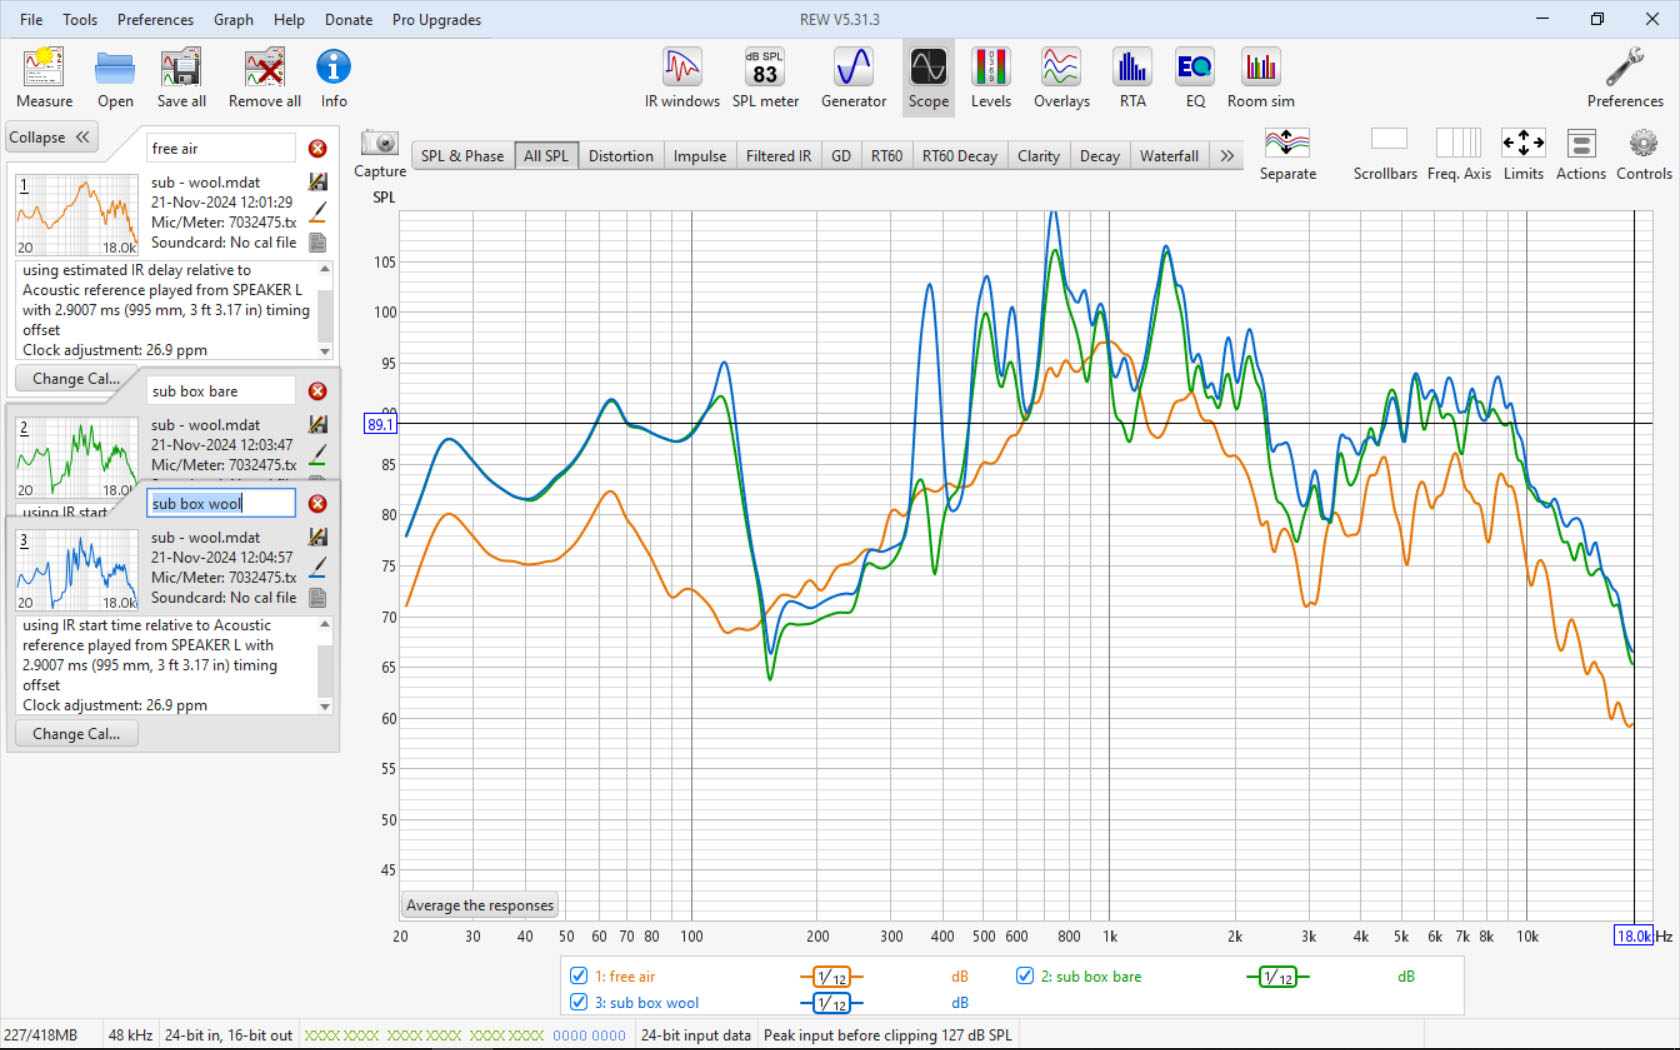Select the free air measurement thumbnail
Screen dimensions: 1680x1050
coord(77,215)
